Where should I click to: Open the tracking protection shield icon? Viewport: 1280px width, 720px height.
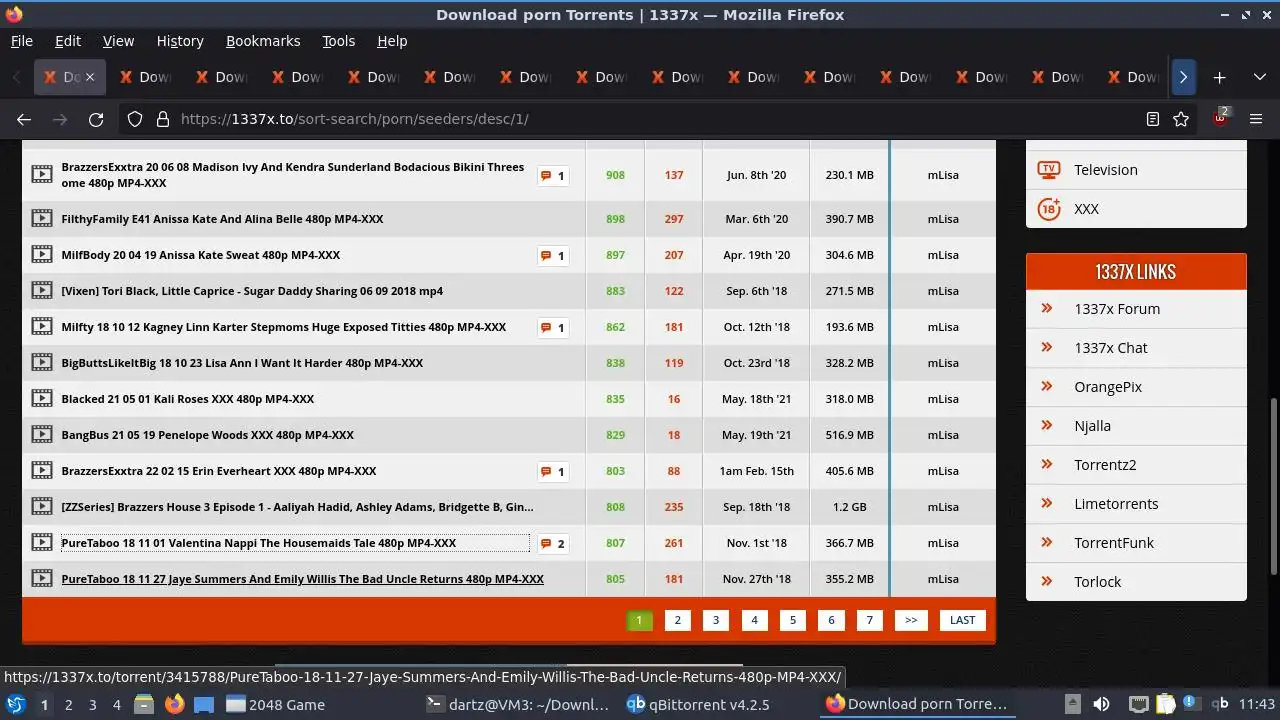point(135,119)
